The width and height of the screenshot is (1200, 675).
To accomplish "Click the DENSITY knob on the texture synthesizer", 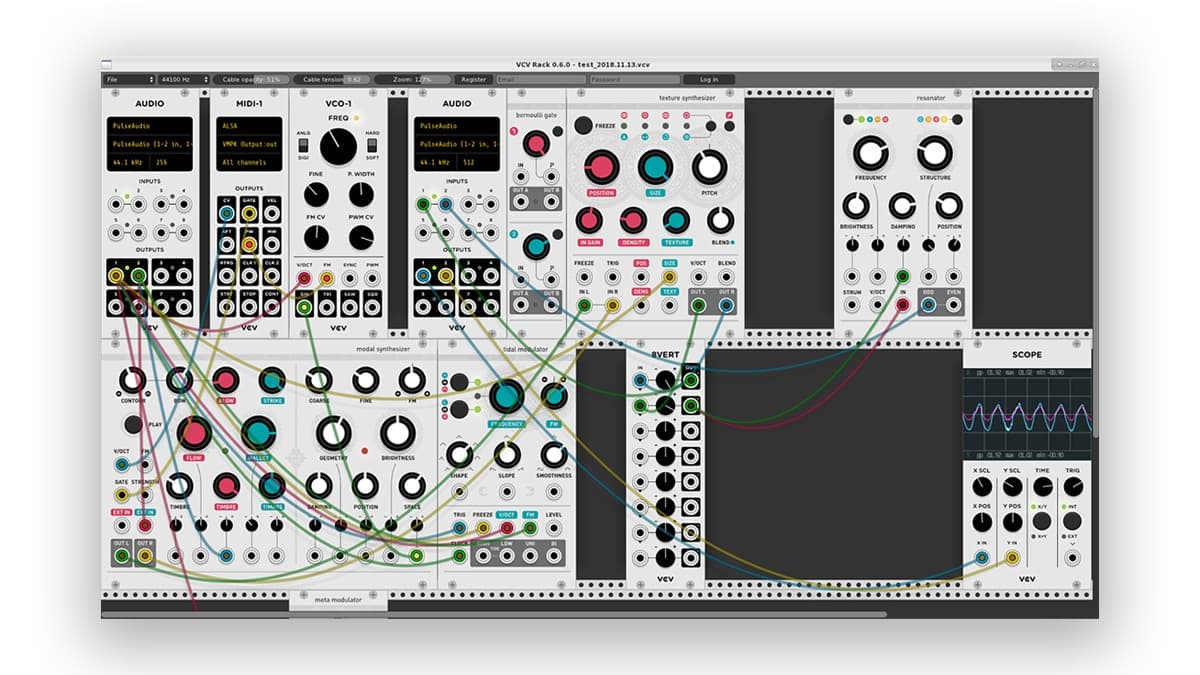I will coord(634,220).
